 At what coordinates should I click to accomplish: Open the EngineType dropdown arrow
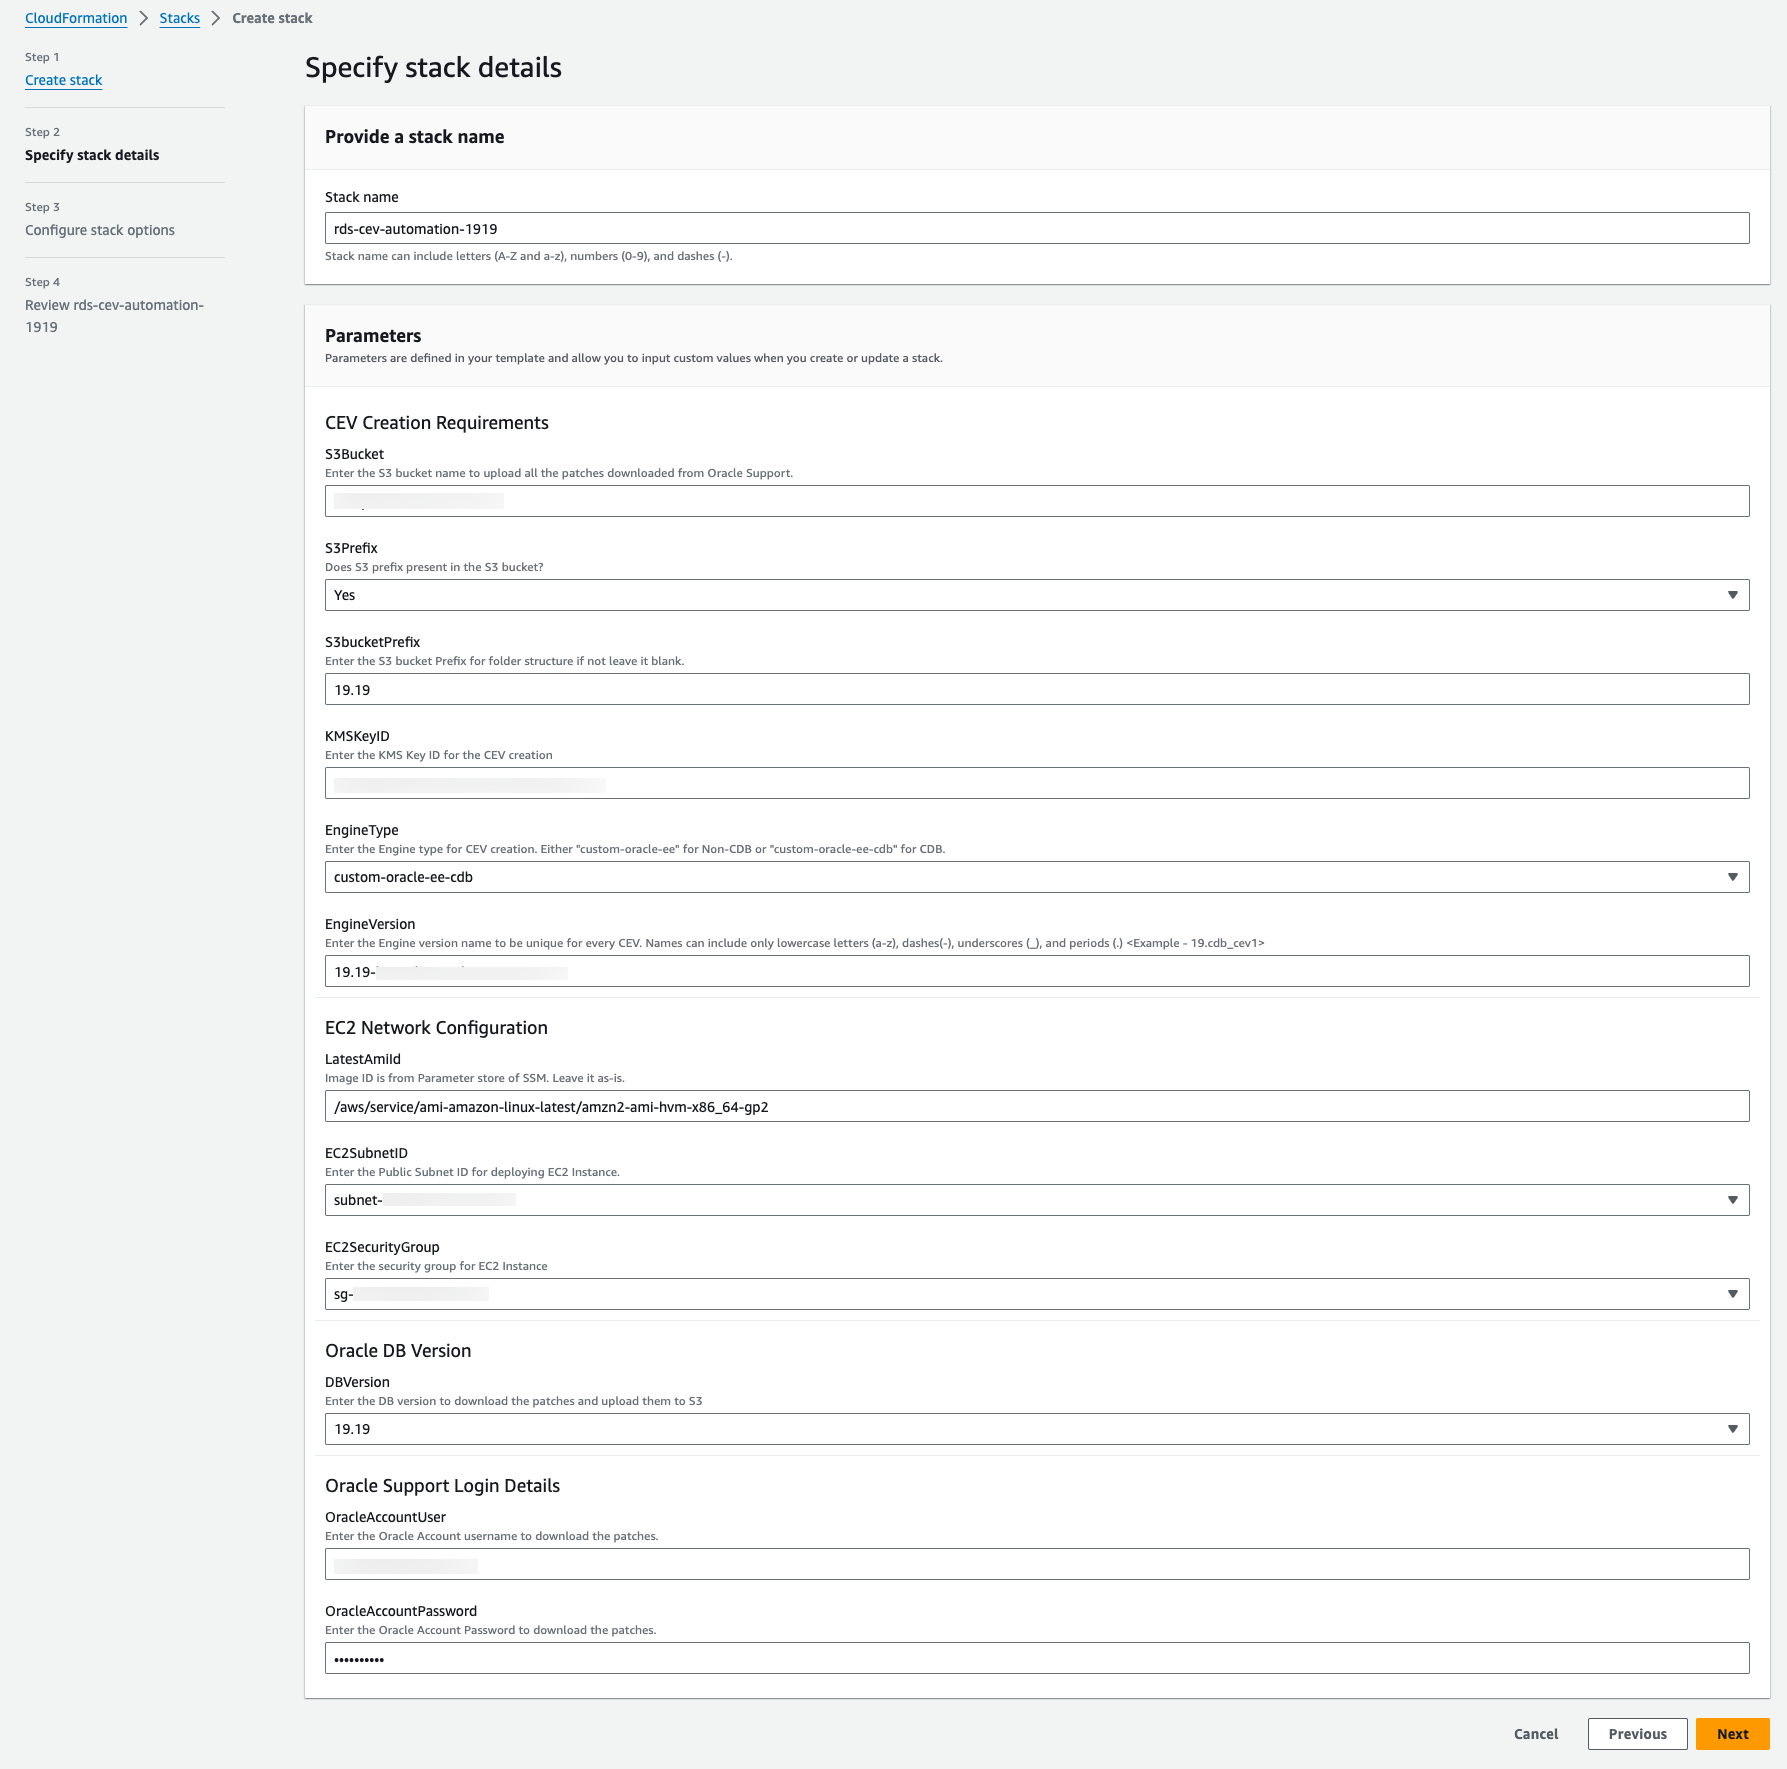1732,877
